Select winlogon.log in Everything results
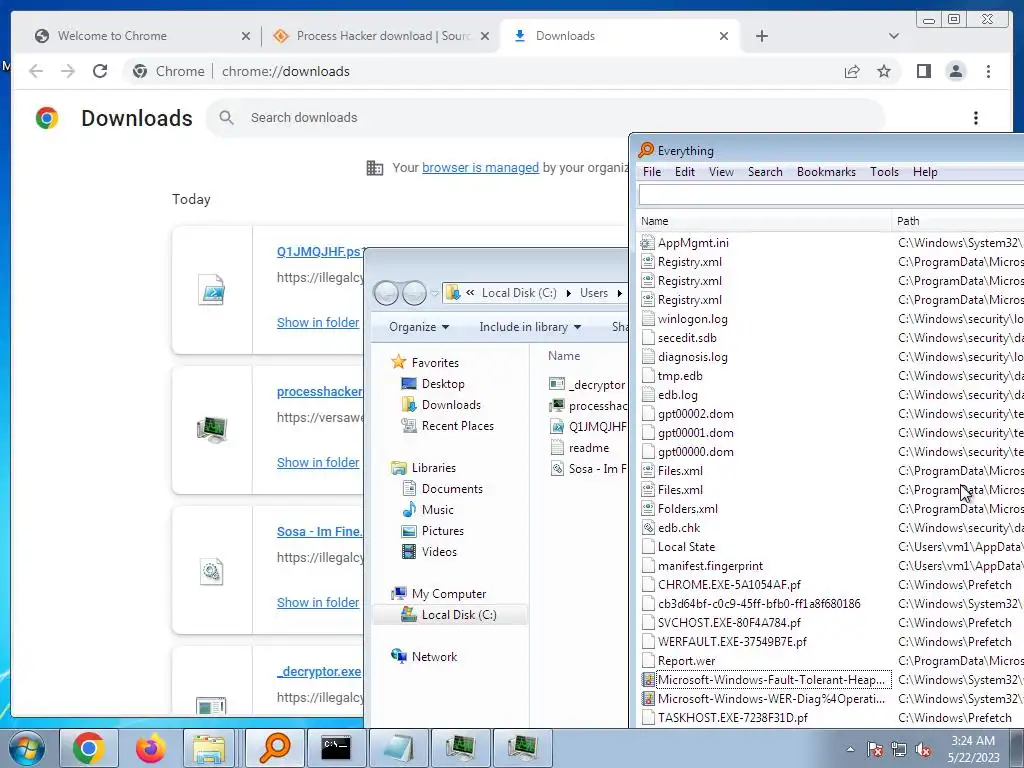Viewport: 1024px width, 768px height. click(692, 319)
